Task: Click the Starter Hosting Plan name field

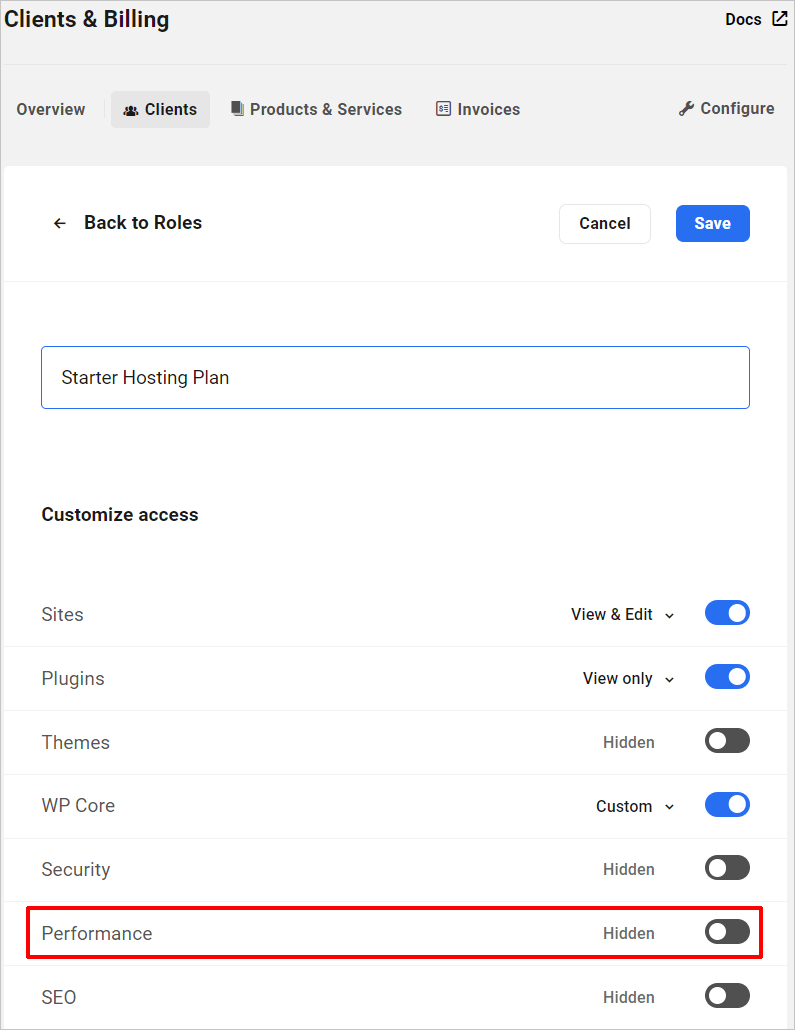Action: click(395, 377)
